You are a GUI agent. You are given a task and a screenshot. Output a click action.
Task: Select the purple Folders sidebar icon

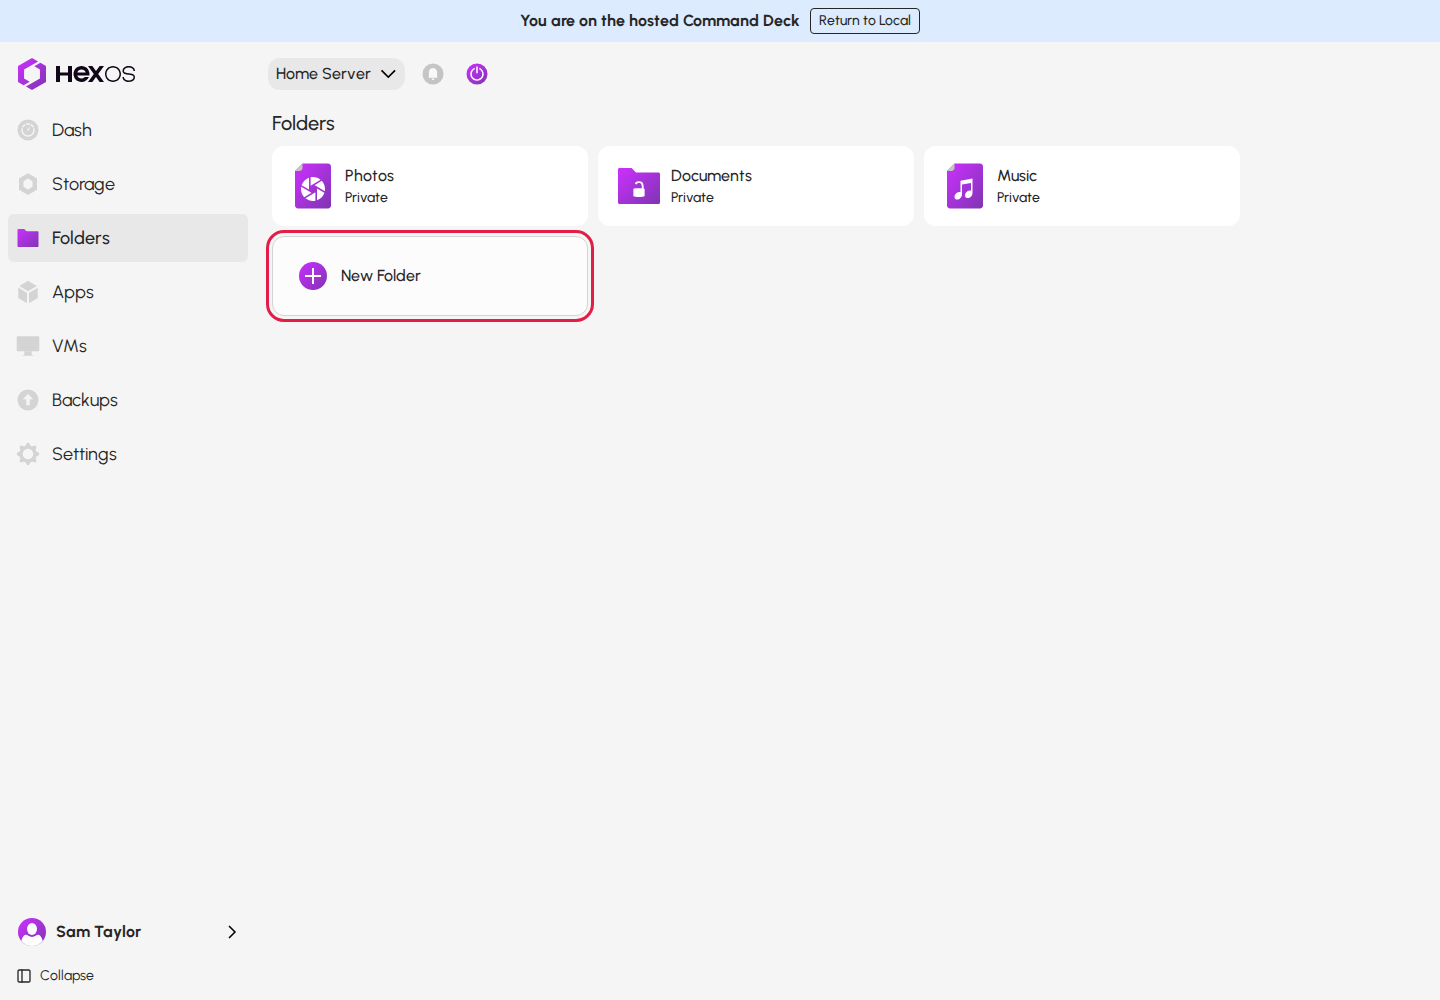click(x=28, y=238)
